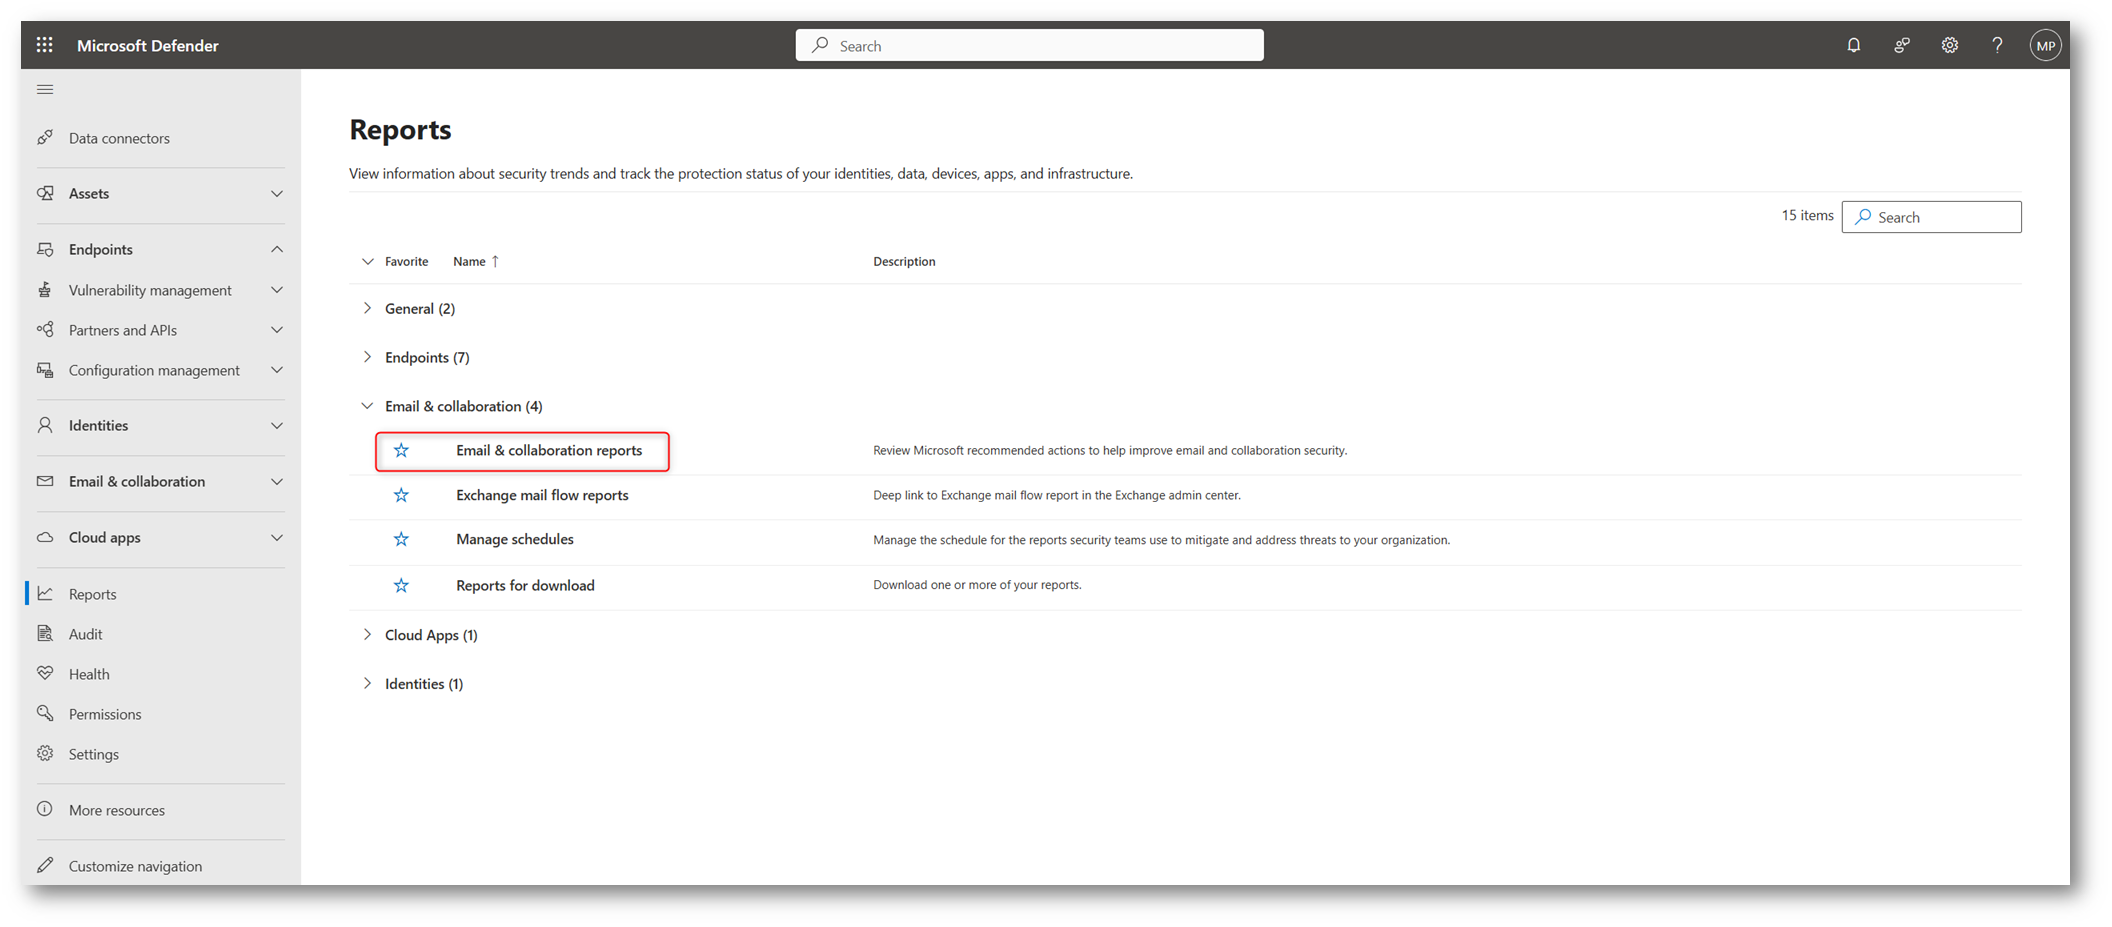This screenshot has height=927, width=2112.
Task: Open the notifications bell icon
Action: tap(1853, 45)
